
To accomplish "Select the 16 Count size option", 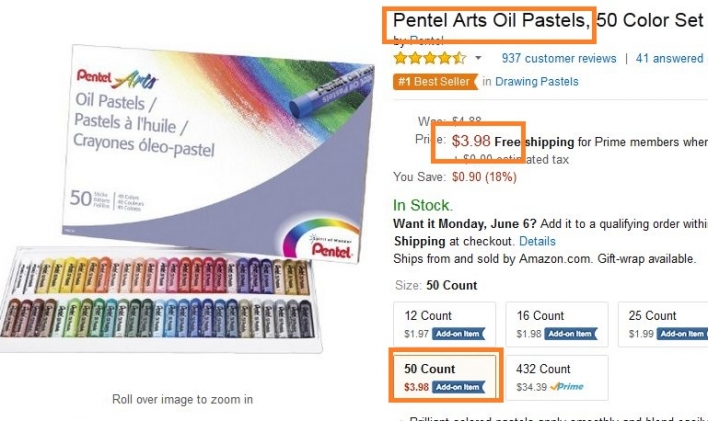I will [x=557, y=324].
